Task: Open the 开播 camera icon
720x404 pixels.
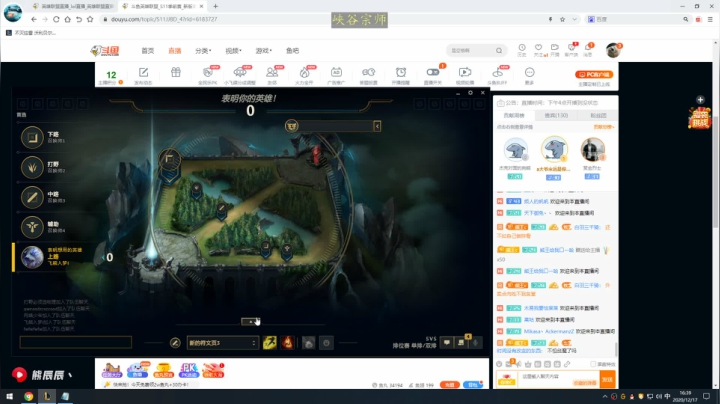Action: [555, 48]
